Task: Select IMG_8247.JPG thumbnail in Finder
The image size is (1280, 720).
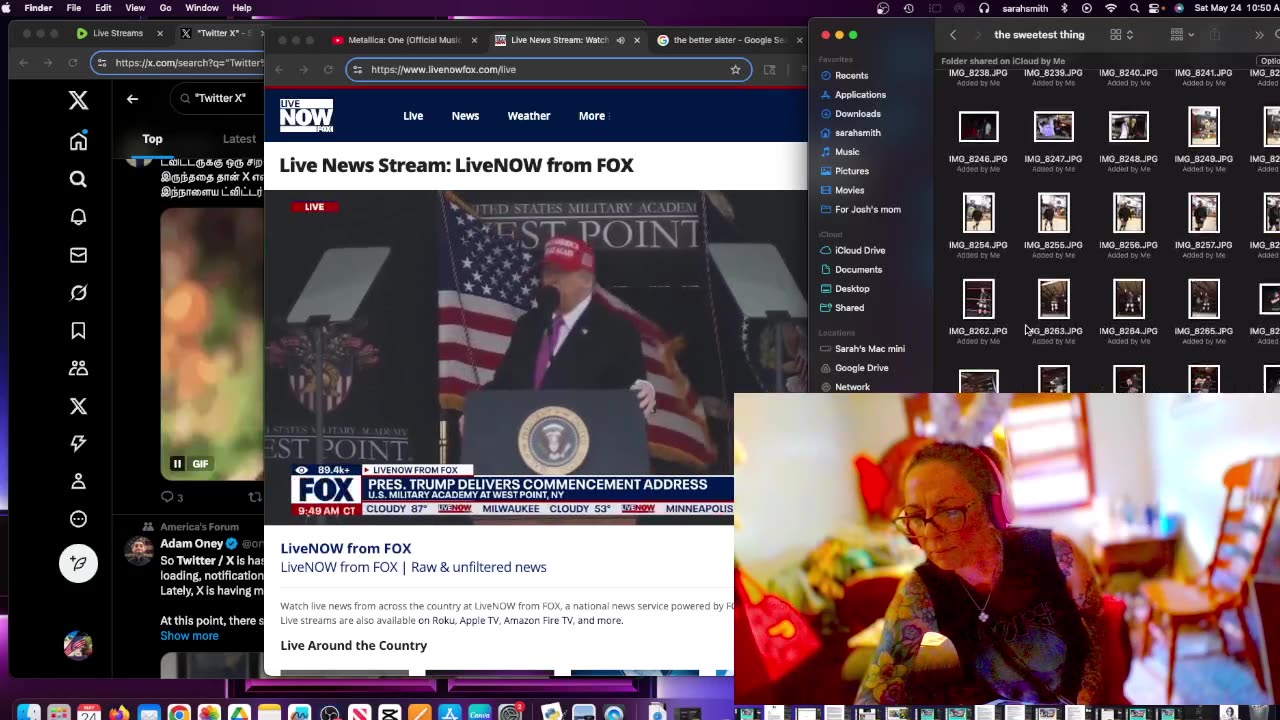Action: [x=1053, y=127]
